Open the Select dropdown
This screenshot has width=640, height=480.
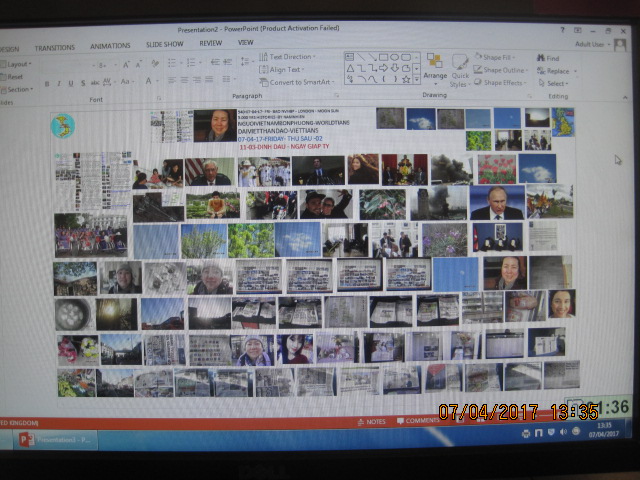point(554,83)
